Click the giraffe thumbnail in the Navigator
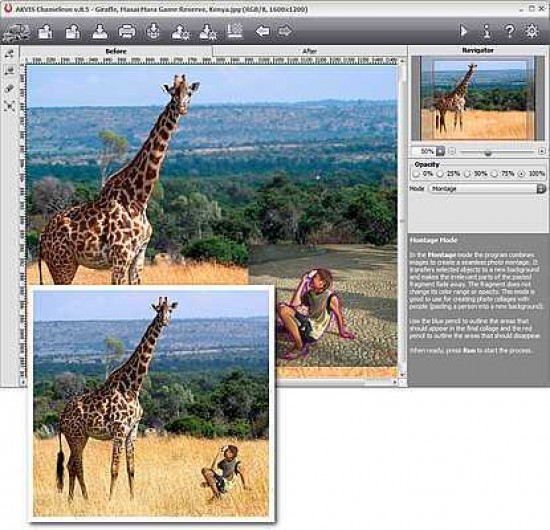The image size is (550, 530). [478, 98]
